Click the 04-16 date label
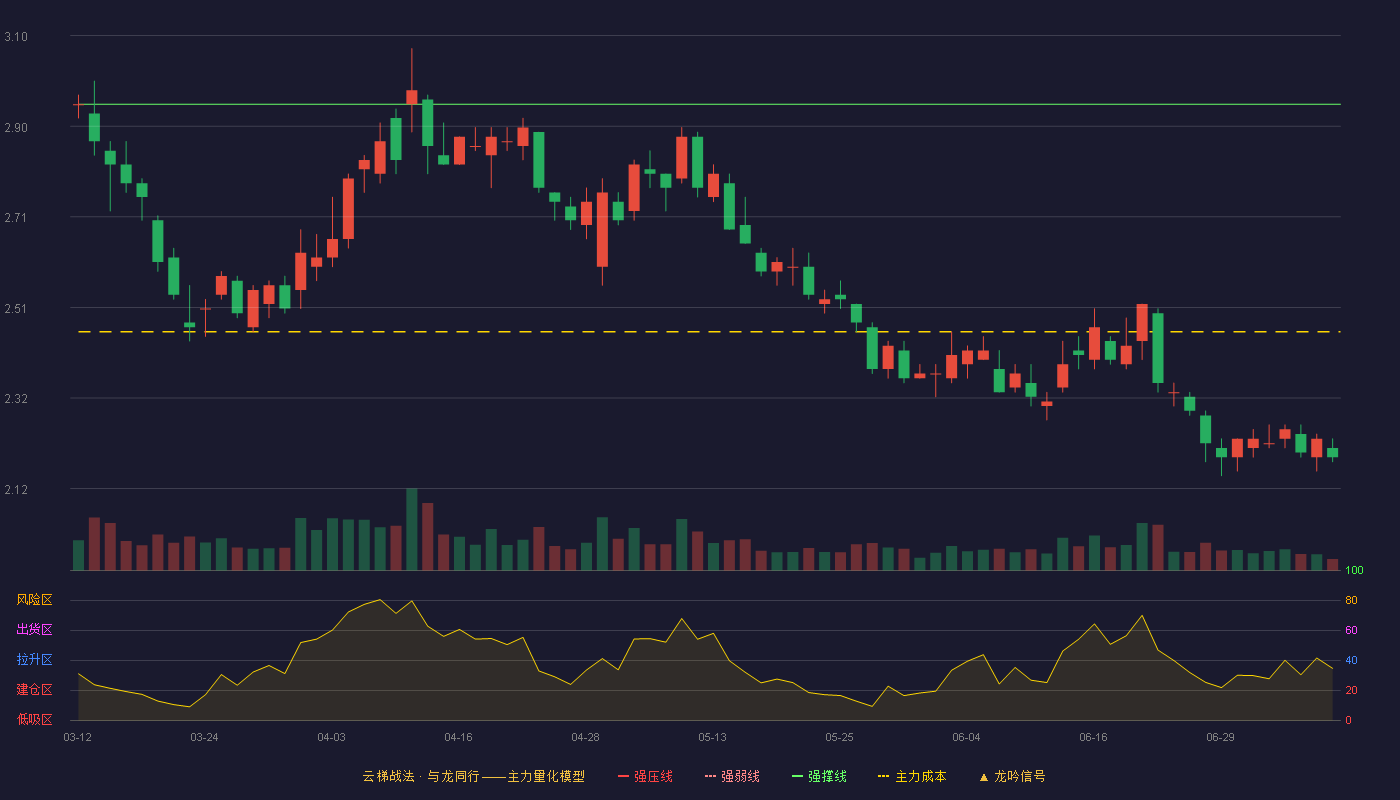 point(458,737)
